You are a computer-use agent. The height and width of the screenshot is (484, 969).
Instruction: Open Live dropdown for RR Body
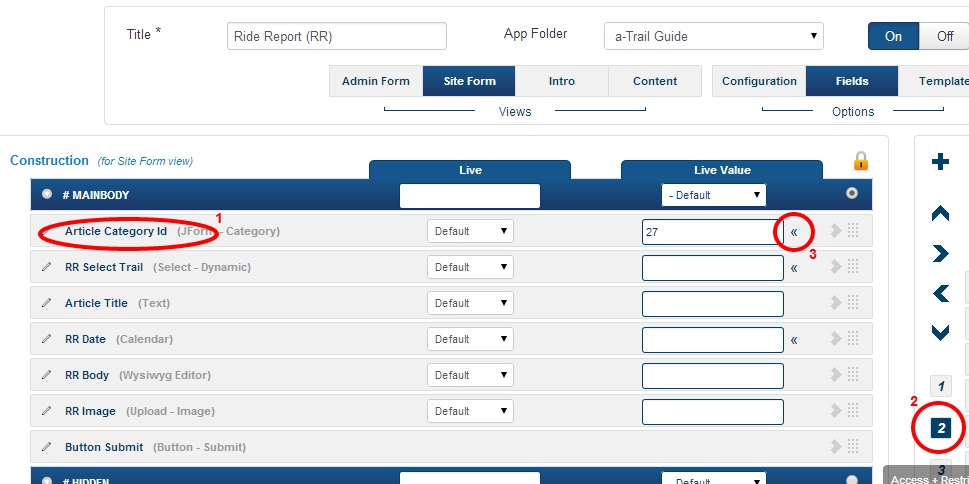tap(470, 375)
